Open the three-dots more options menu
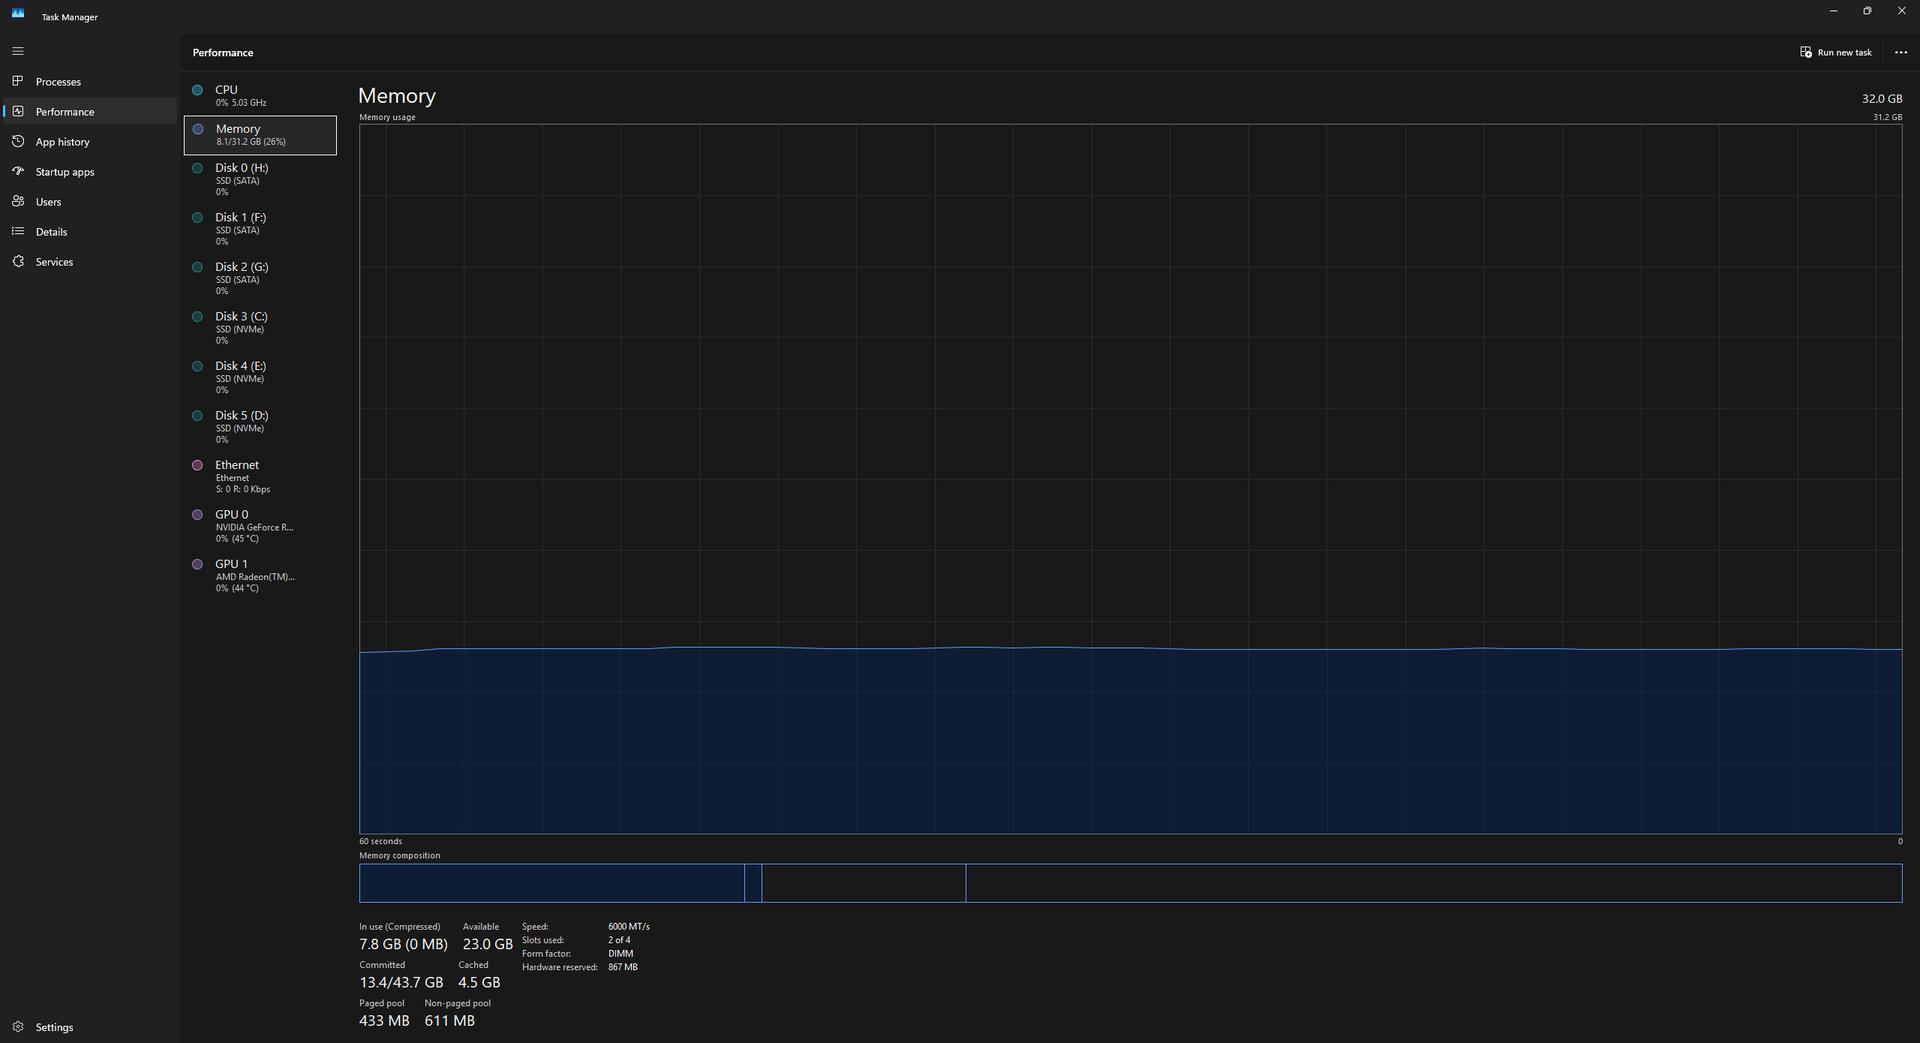 pos(1900,52)
